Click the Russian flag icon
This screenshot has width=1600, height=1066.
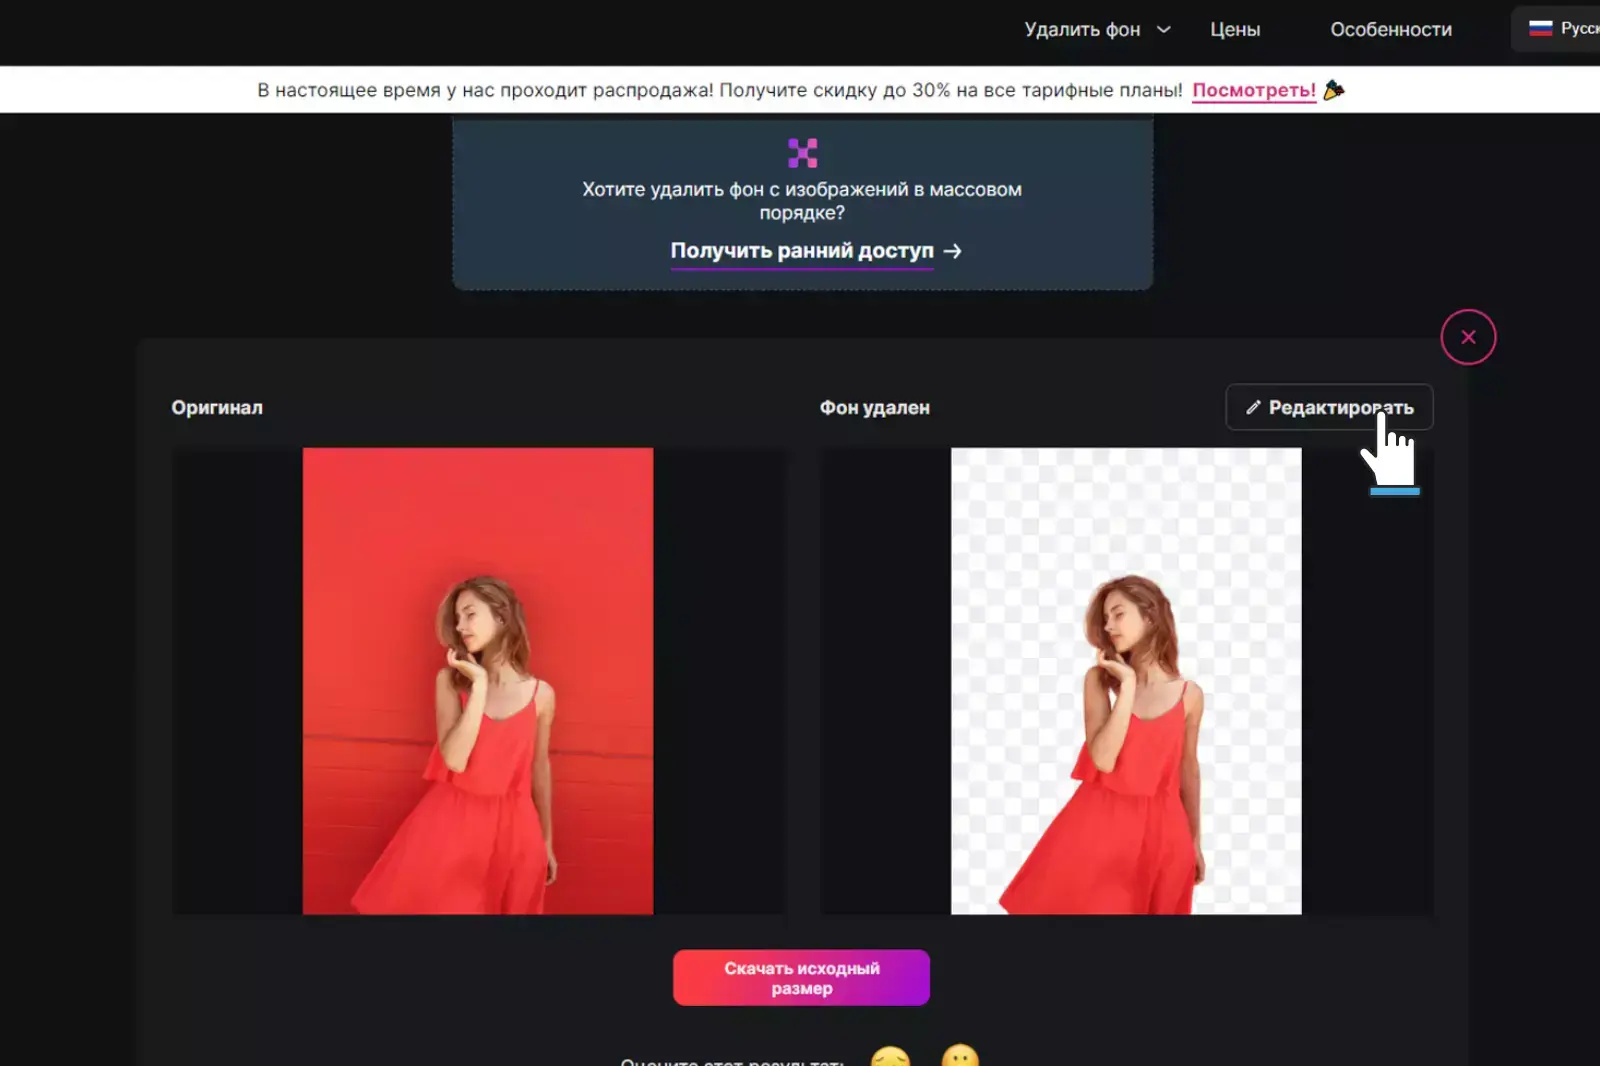1540,28
